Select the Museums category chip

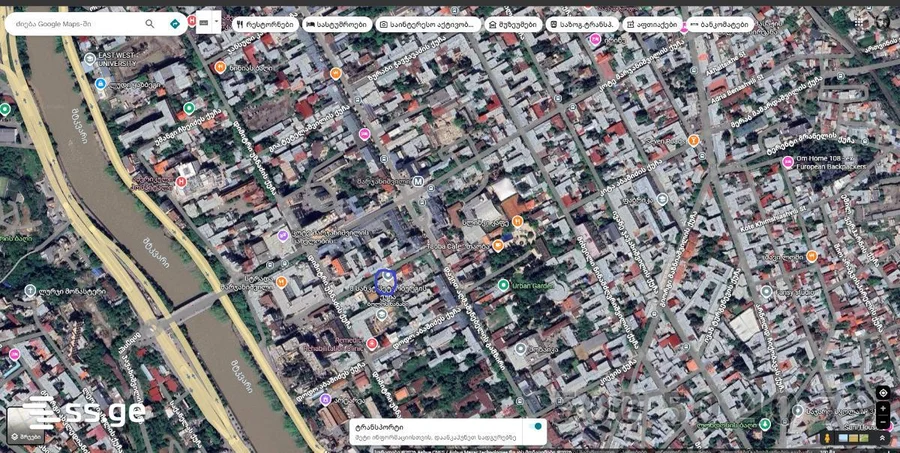click(x=514, y=24)
